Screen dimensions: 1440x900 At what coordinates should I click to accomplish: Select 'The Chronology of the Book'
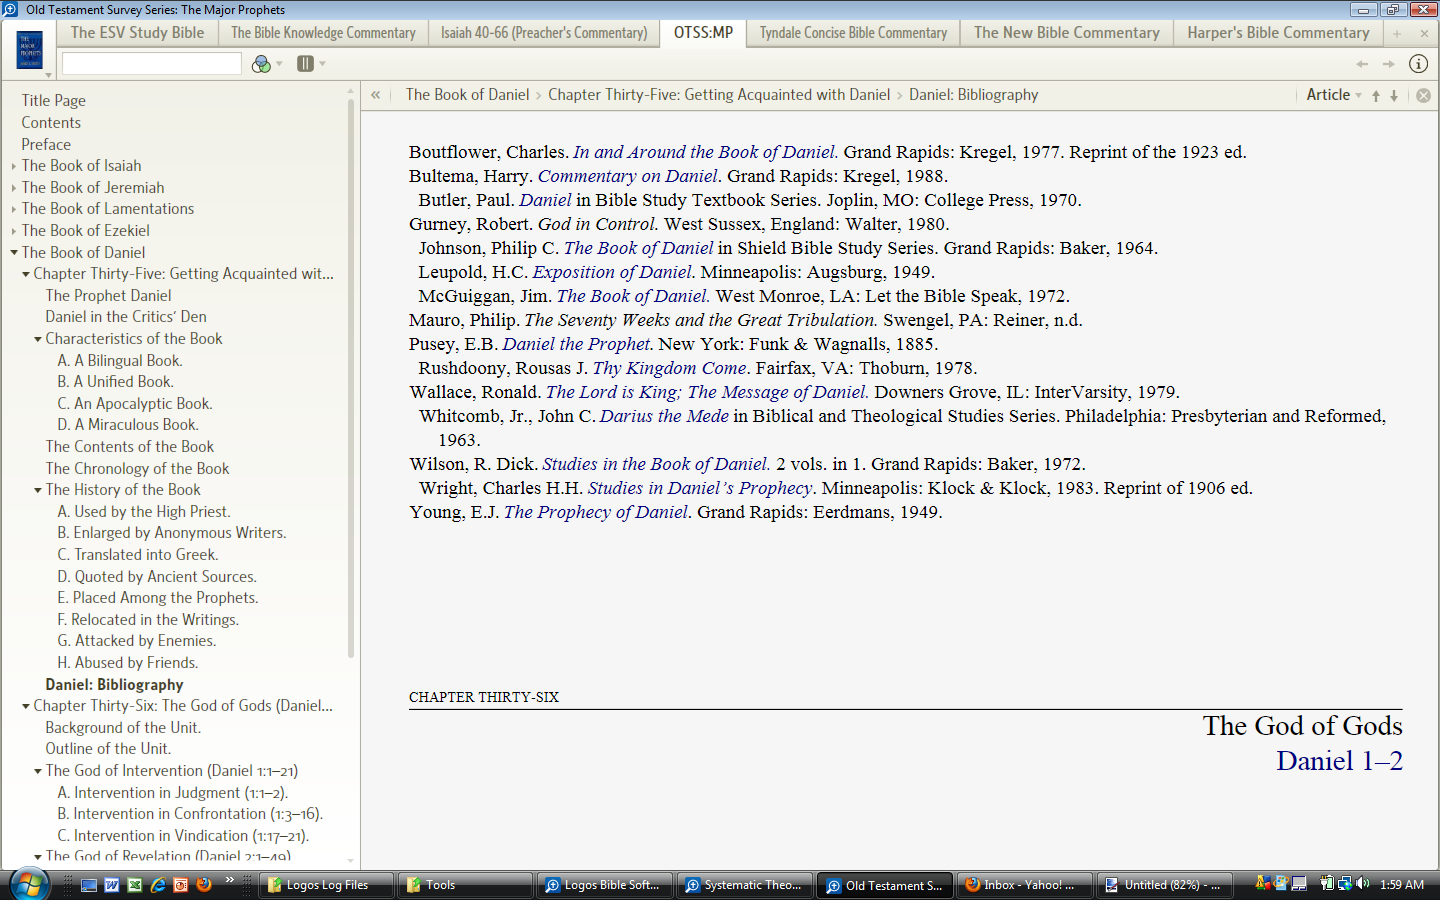[137, 469]
